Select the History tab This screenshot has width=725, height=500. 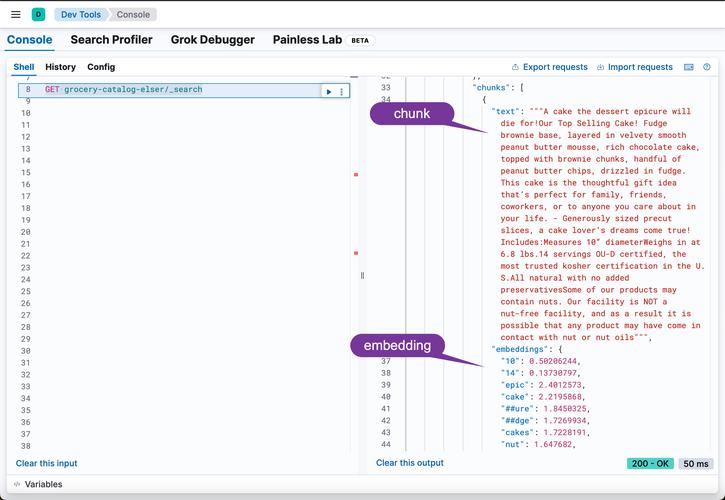point(60,67)
